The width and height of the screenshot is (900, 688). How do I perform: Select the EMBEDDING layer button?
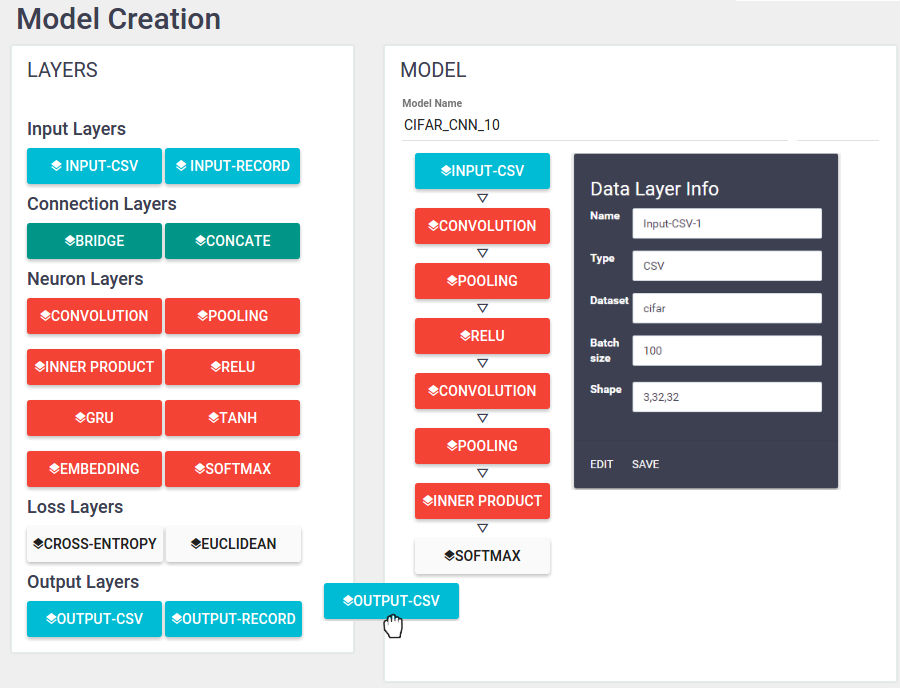pyautogui.click(x=94, y=469)
